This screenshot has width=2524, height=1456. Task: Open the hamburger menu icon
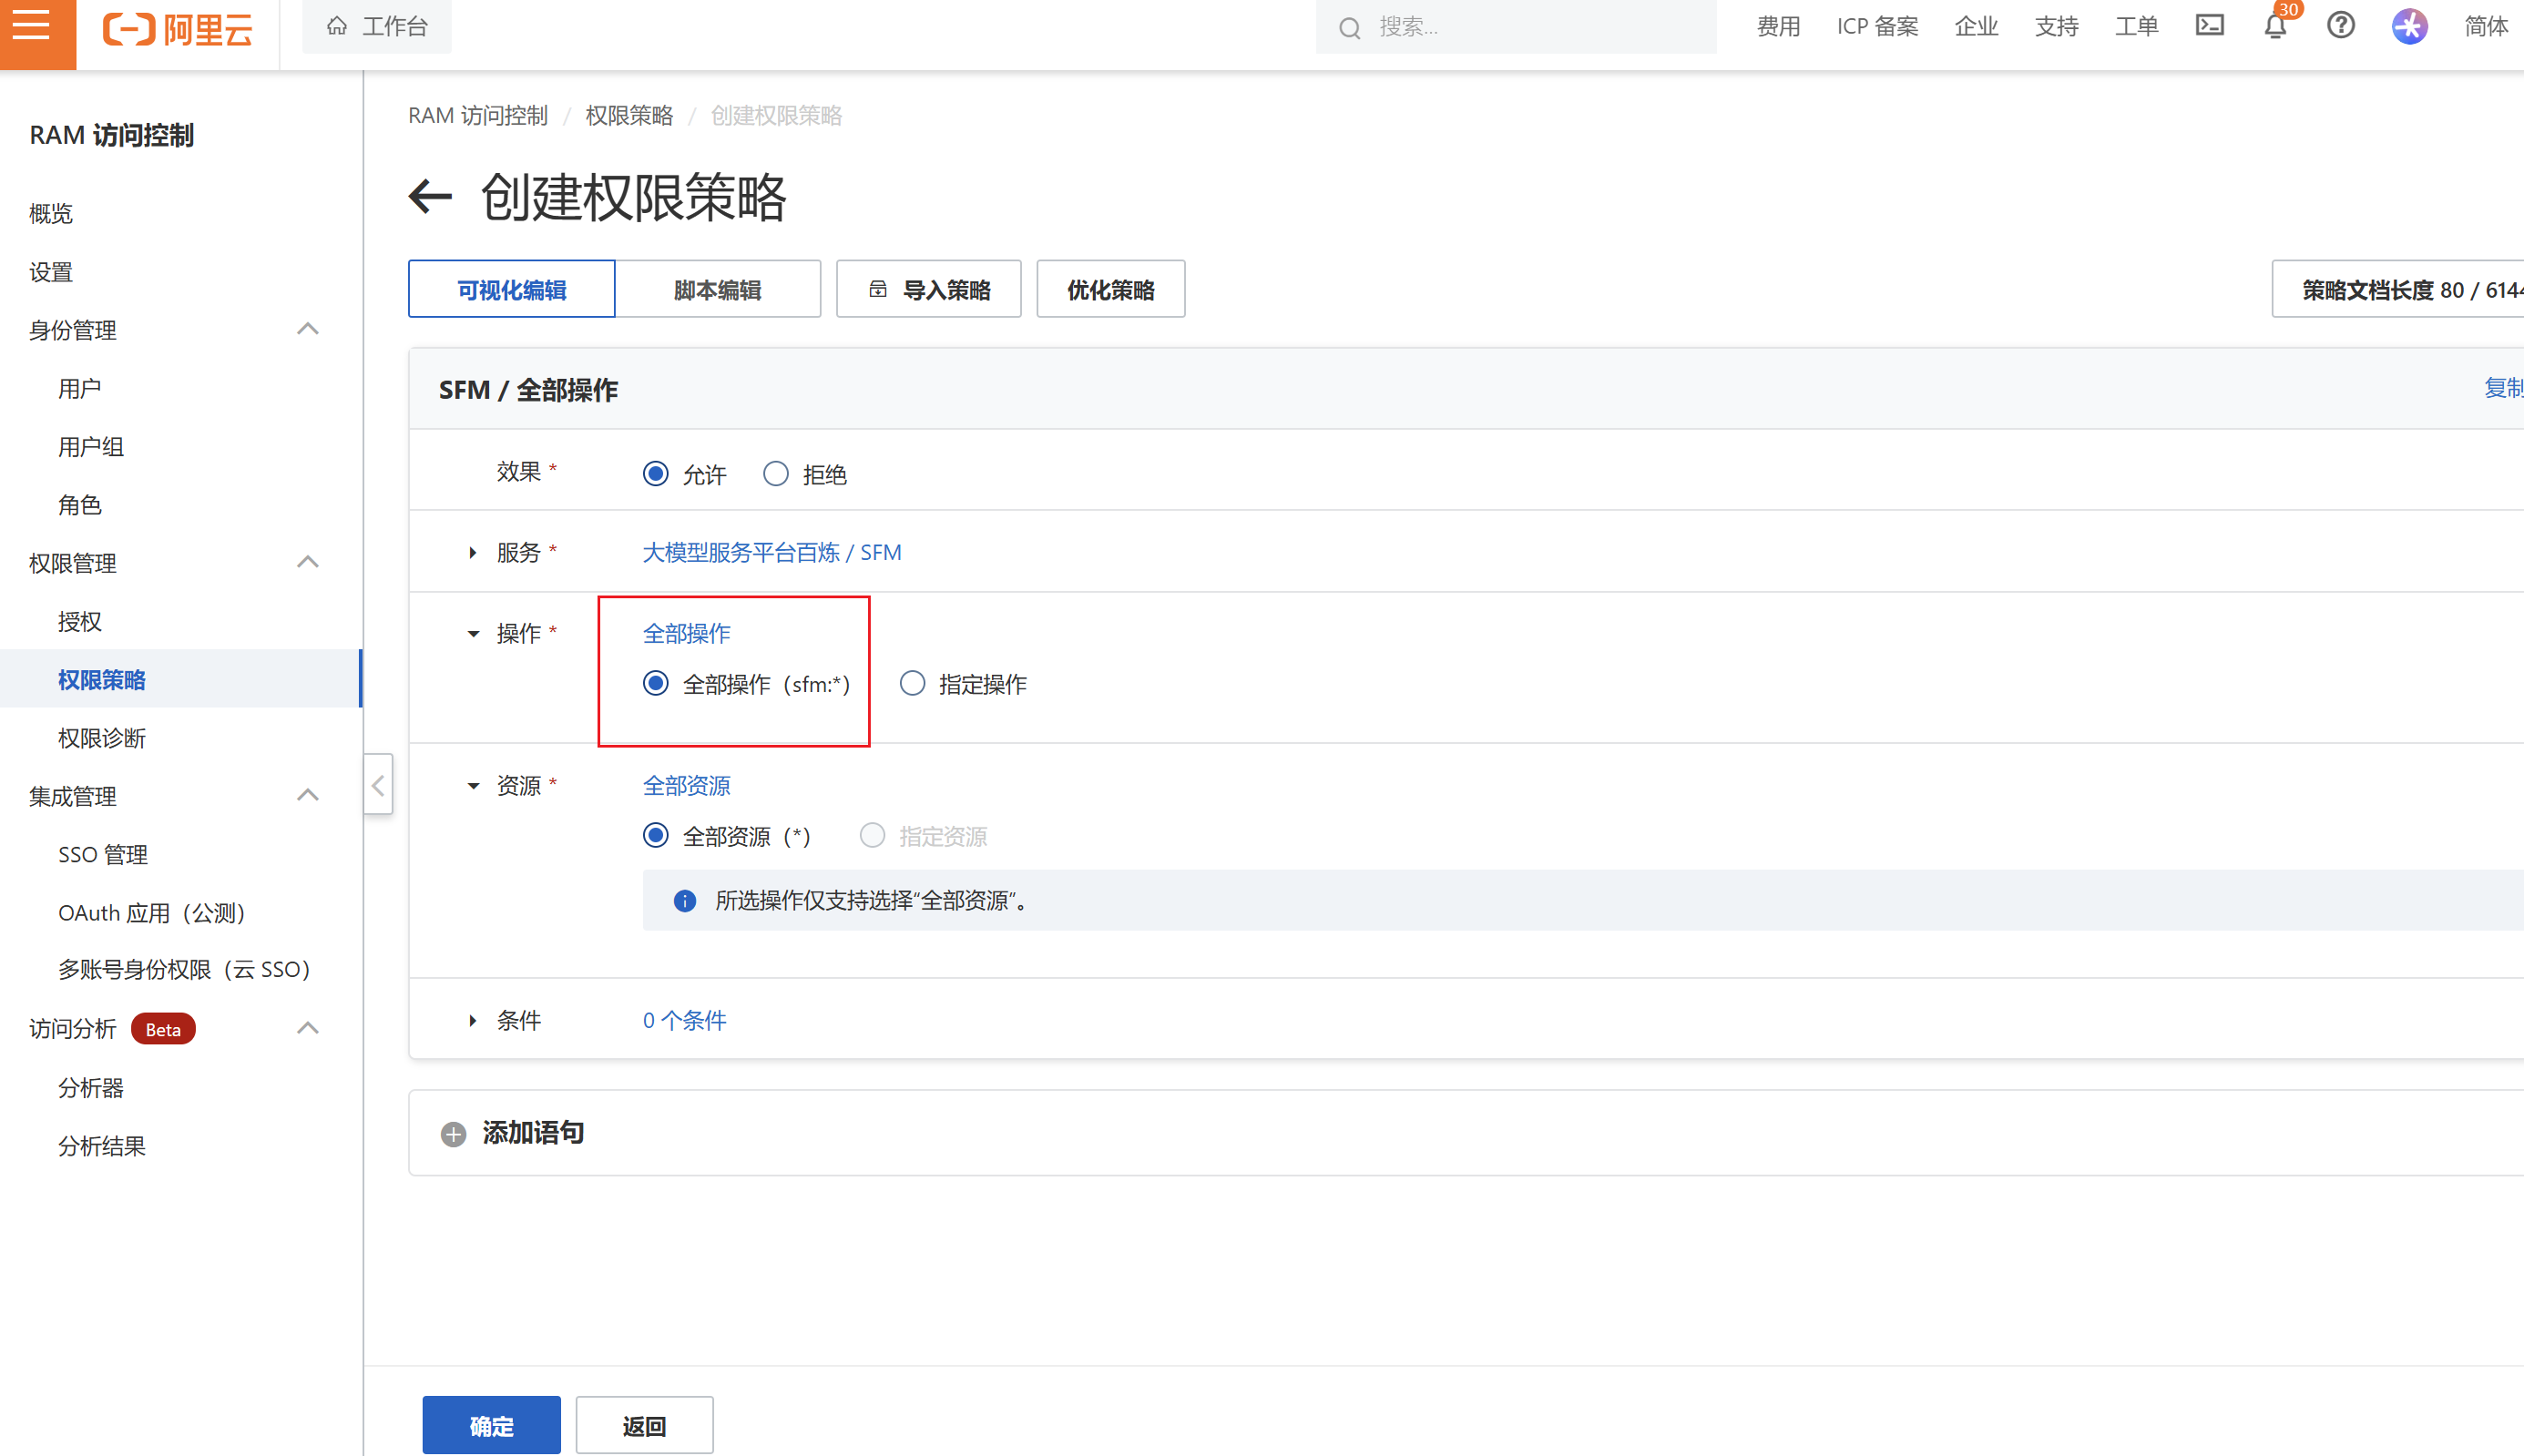[32, 26]
